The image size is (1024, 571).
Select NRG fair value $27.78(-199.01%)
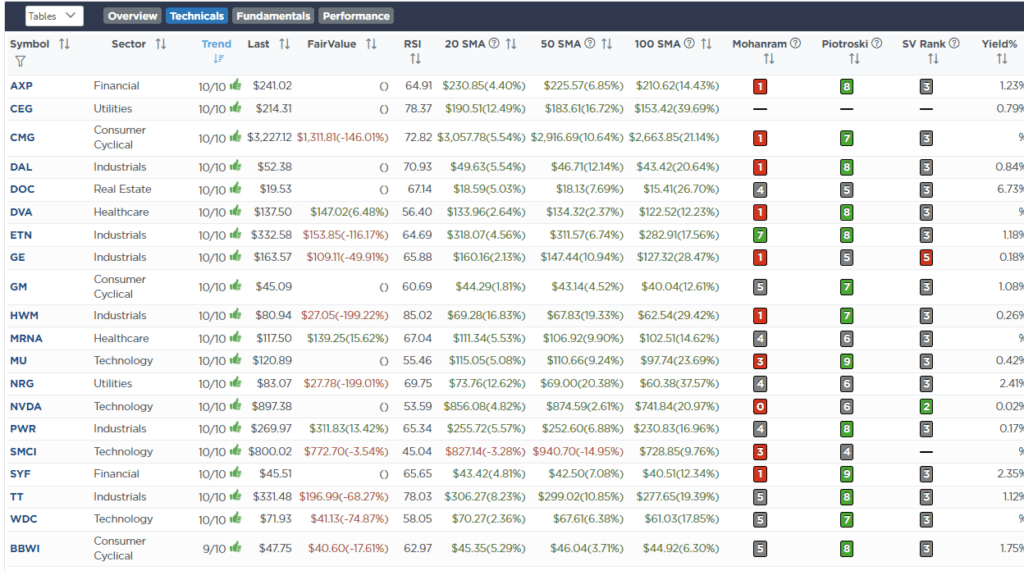pyautogui.click(x=345, y=383)
